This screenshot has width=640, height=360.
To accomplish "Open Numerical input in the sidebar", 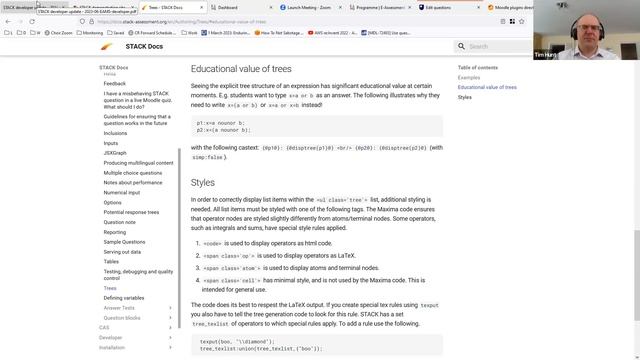I will (x=122, y=192).
